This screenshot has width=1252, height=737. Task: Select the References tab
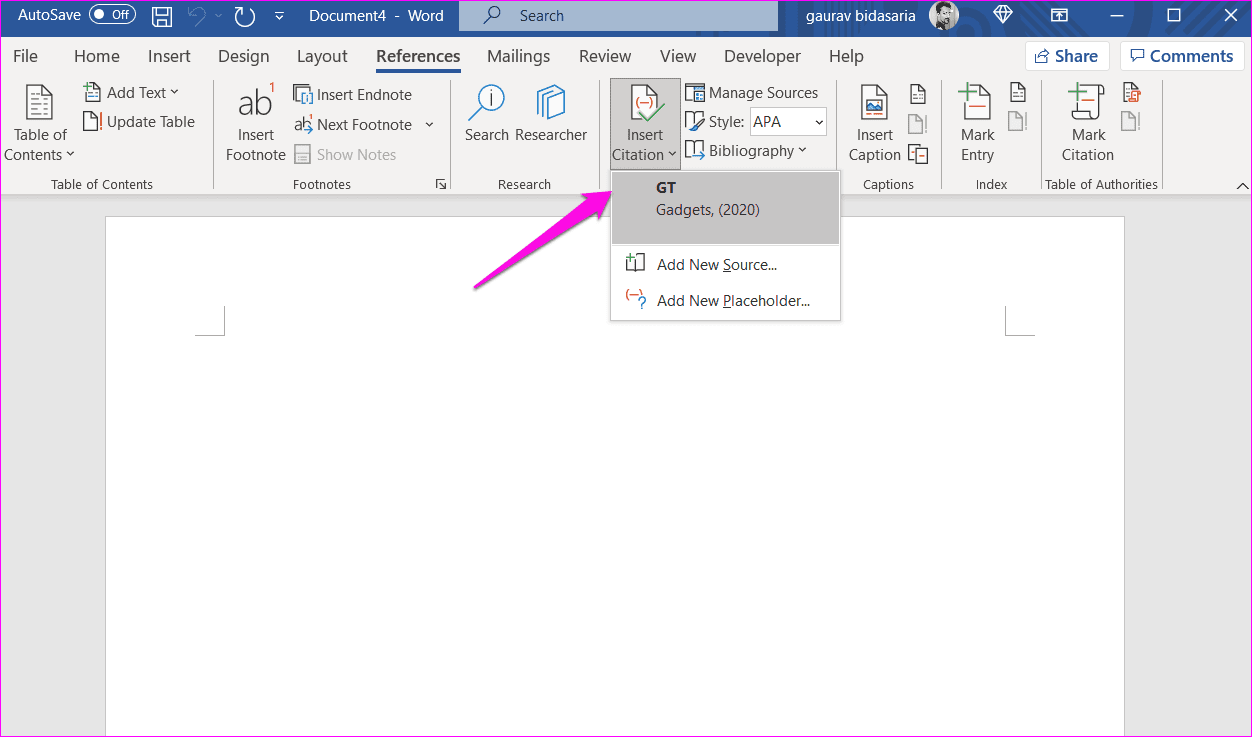point(418,56)
